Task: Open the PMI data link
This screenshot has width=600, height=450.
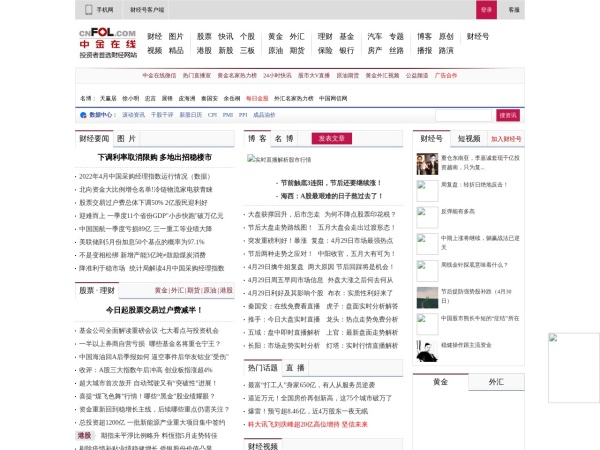Action: coord(228,115)
